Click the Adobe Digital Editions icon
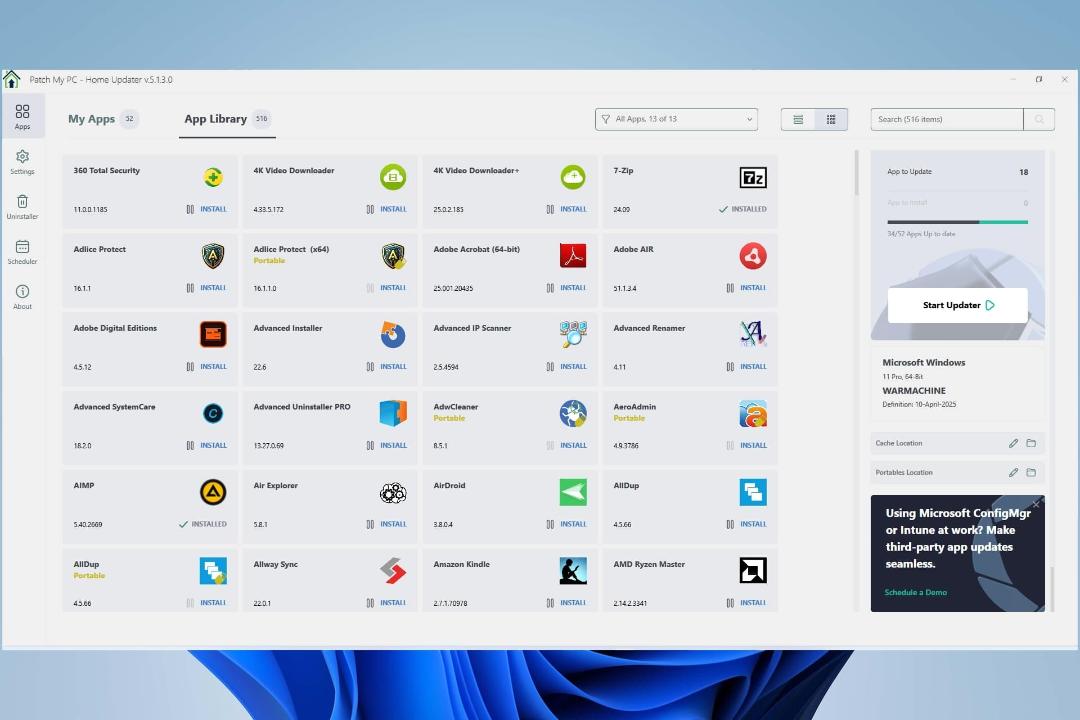 coord(213,334)
